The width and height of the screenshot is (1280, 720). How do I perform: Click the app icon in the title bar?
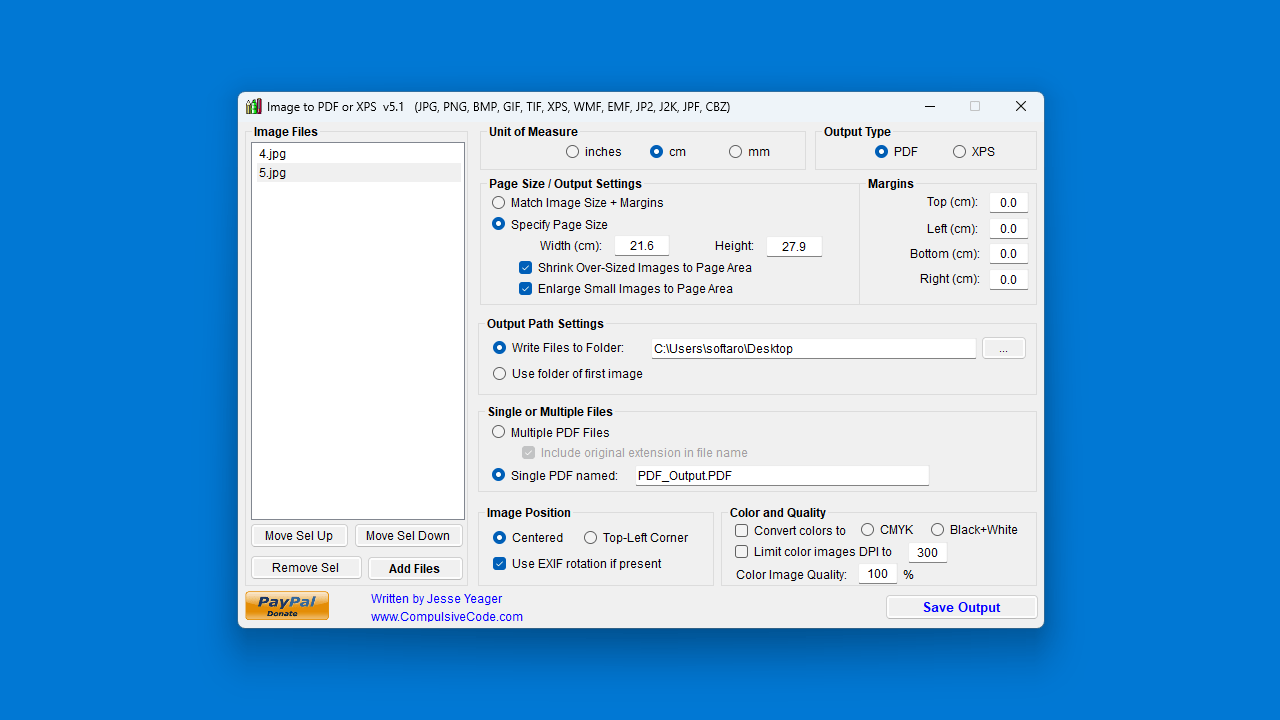coord(254,106)
